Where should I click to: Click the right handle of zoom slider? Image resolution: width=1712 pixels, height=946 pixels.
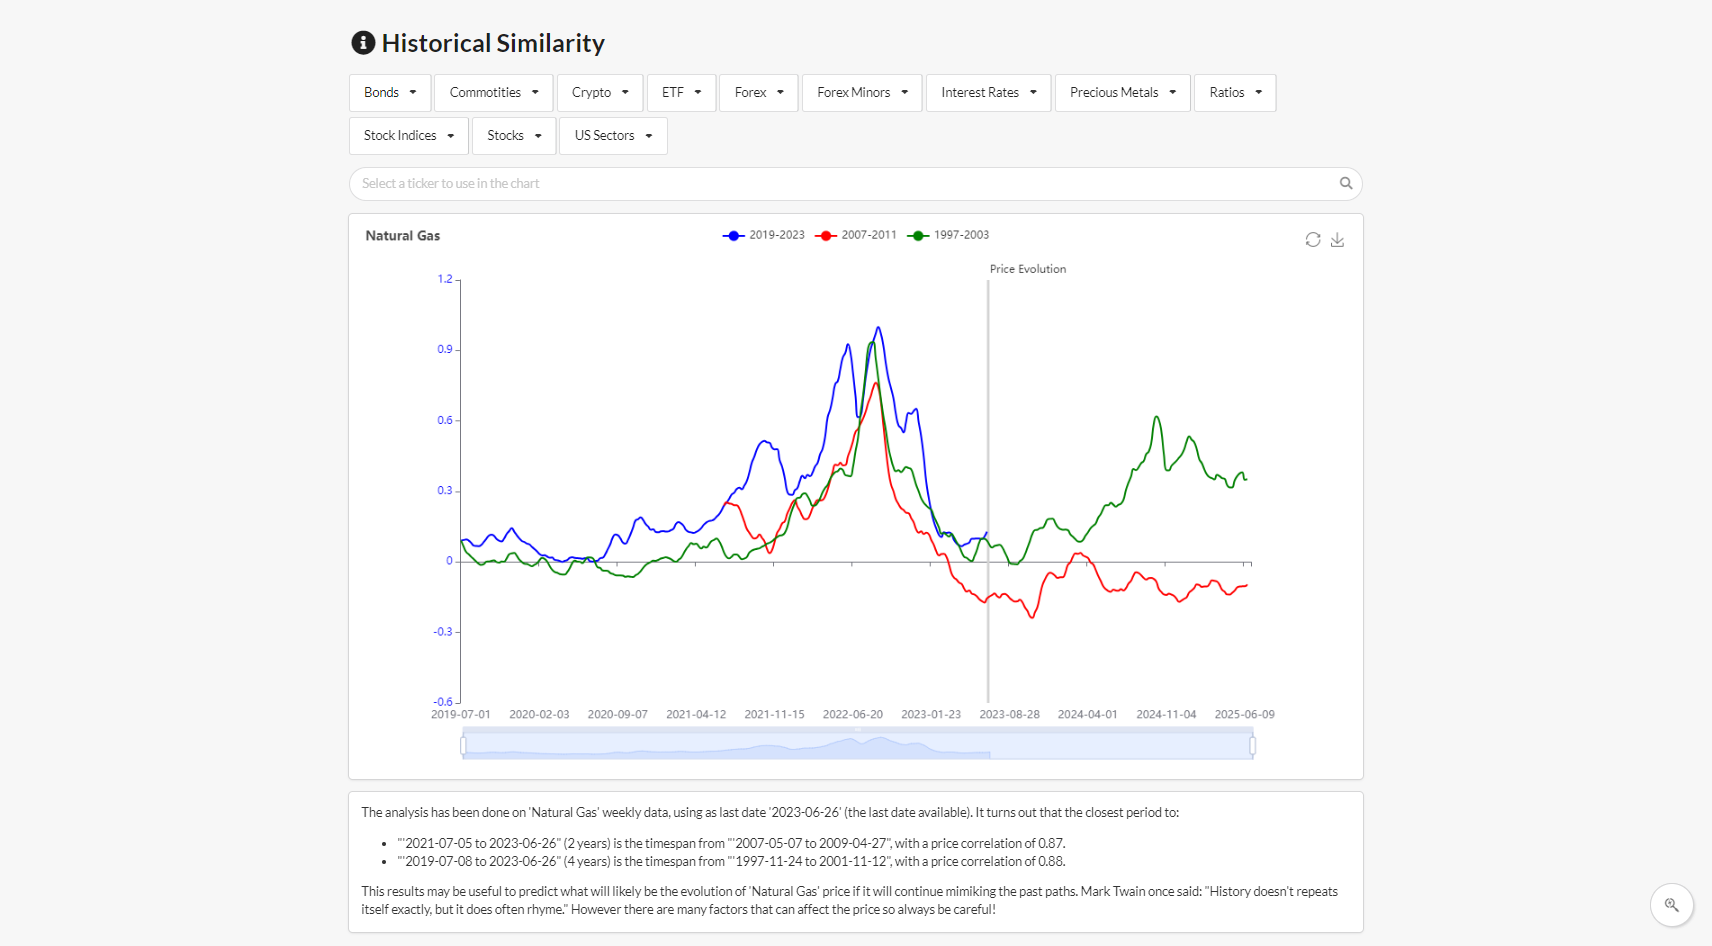(x=1252, y=746)
